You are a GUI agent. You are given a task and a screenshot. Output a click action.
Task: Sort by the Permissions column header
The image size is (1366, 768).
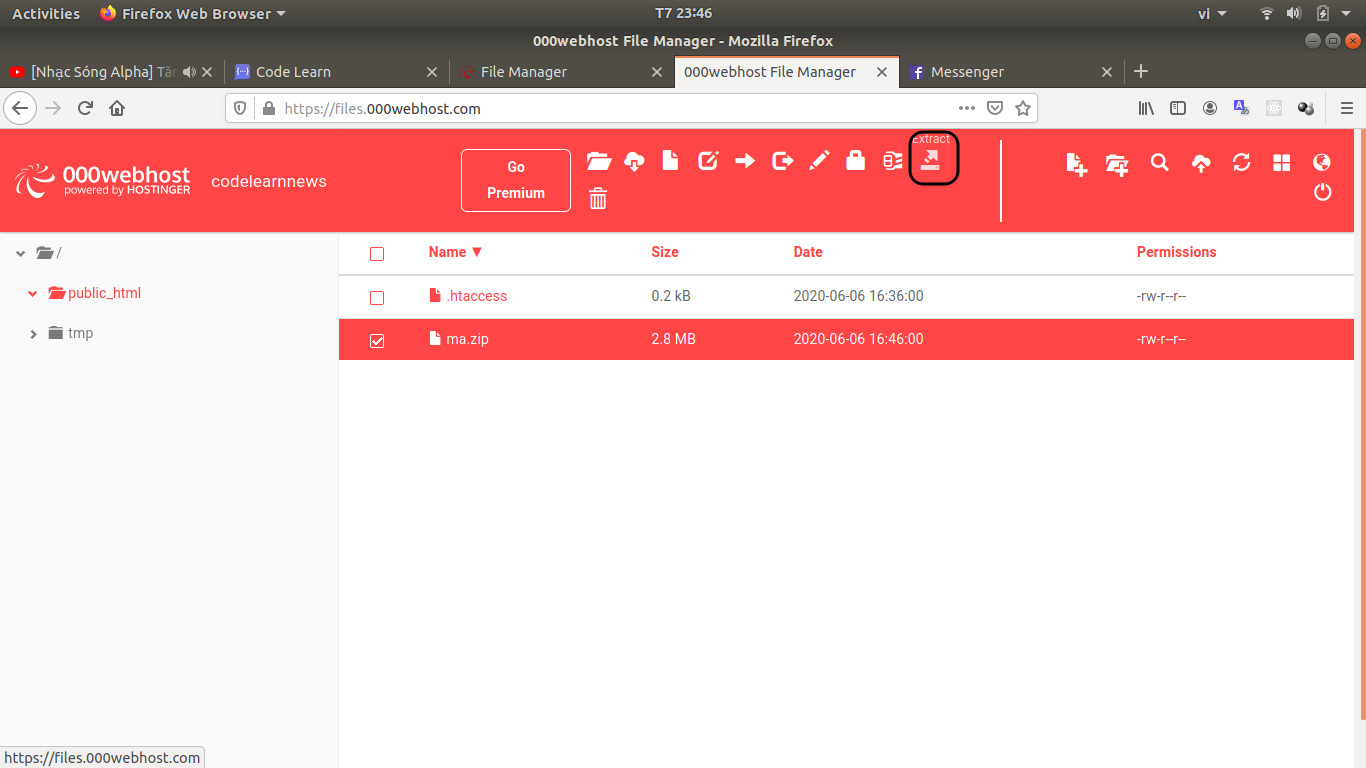[1176, 252]
